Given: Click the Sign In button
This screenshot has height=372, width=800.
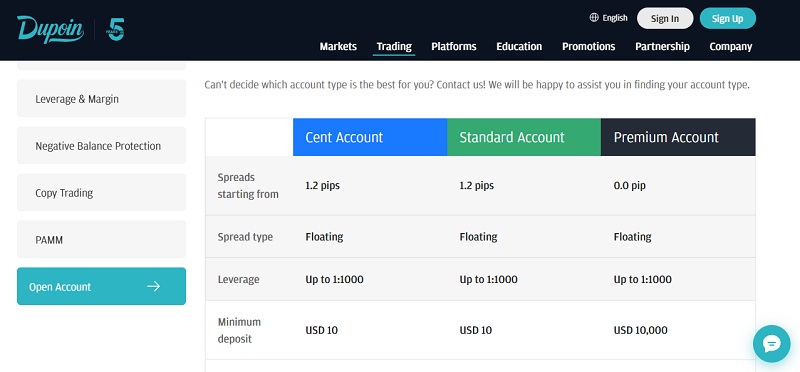Looking at the screenshot, I should point(665,18).
